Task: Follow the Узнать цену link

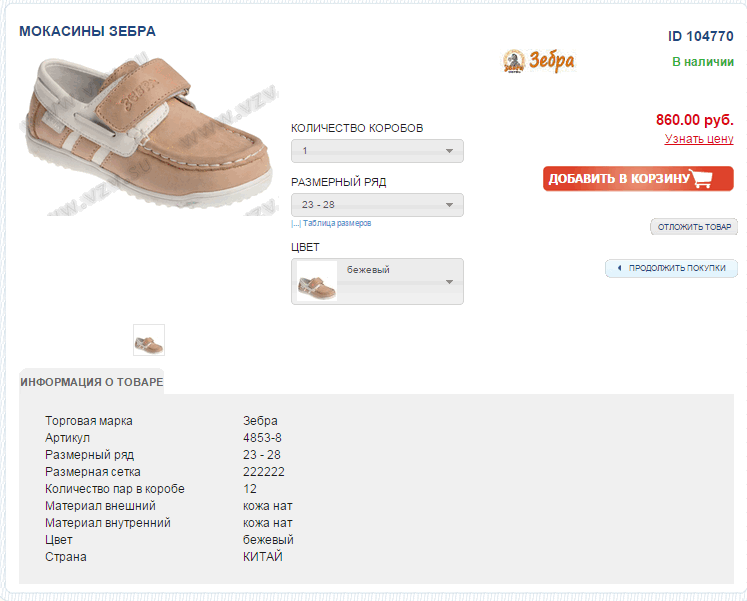Action: pyautogui.click(x=699, y=139)
